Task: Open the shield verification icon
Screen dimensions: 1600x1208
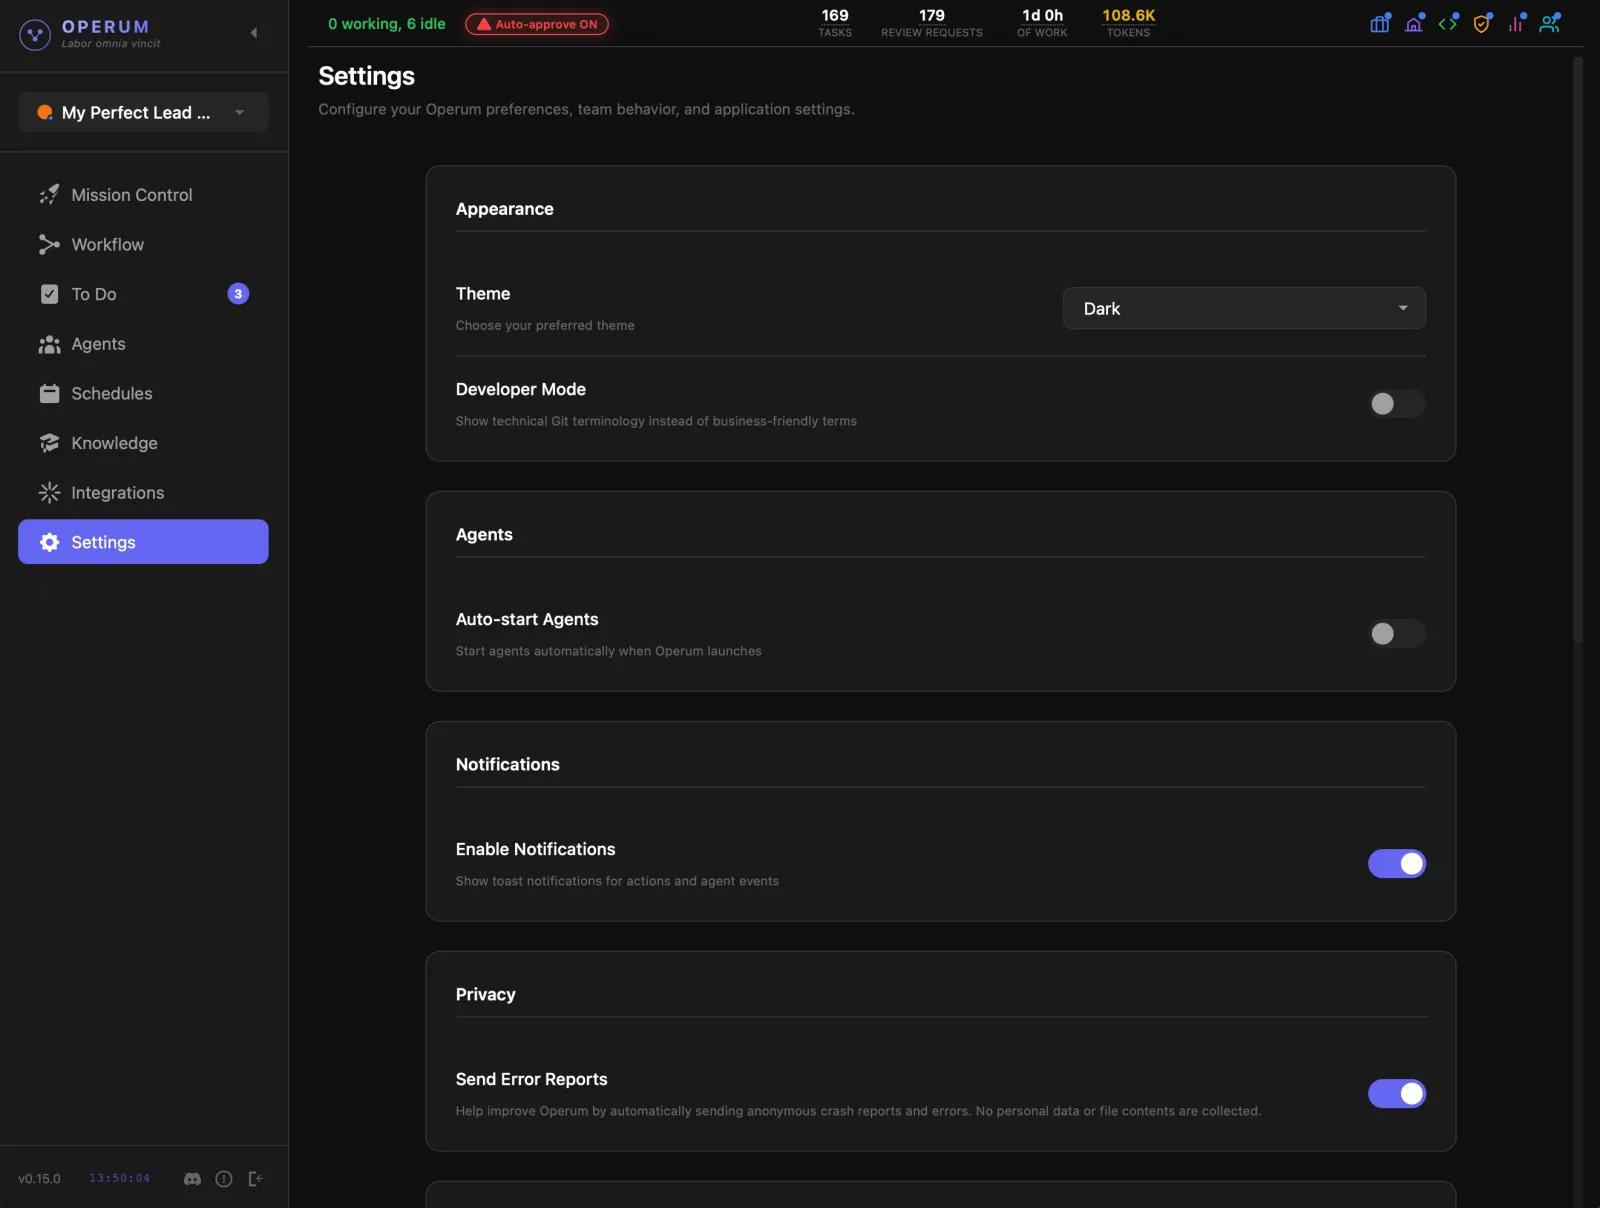Action: coord(1481,22)
